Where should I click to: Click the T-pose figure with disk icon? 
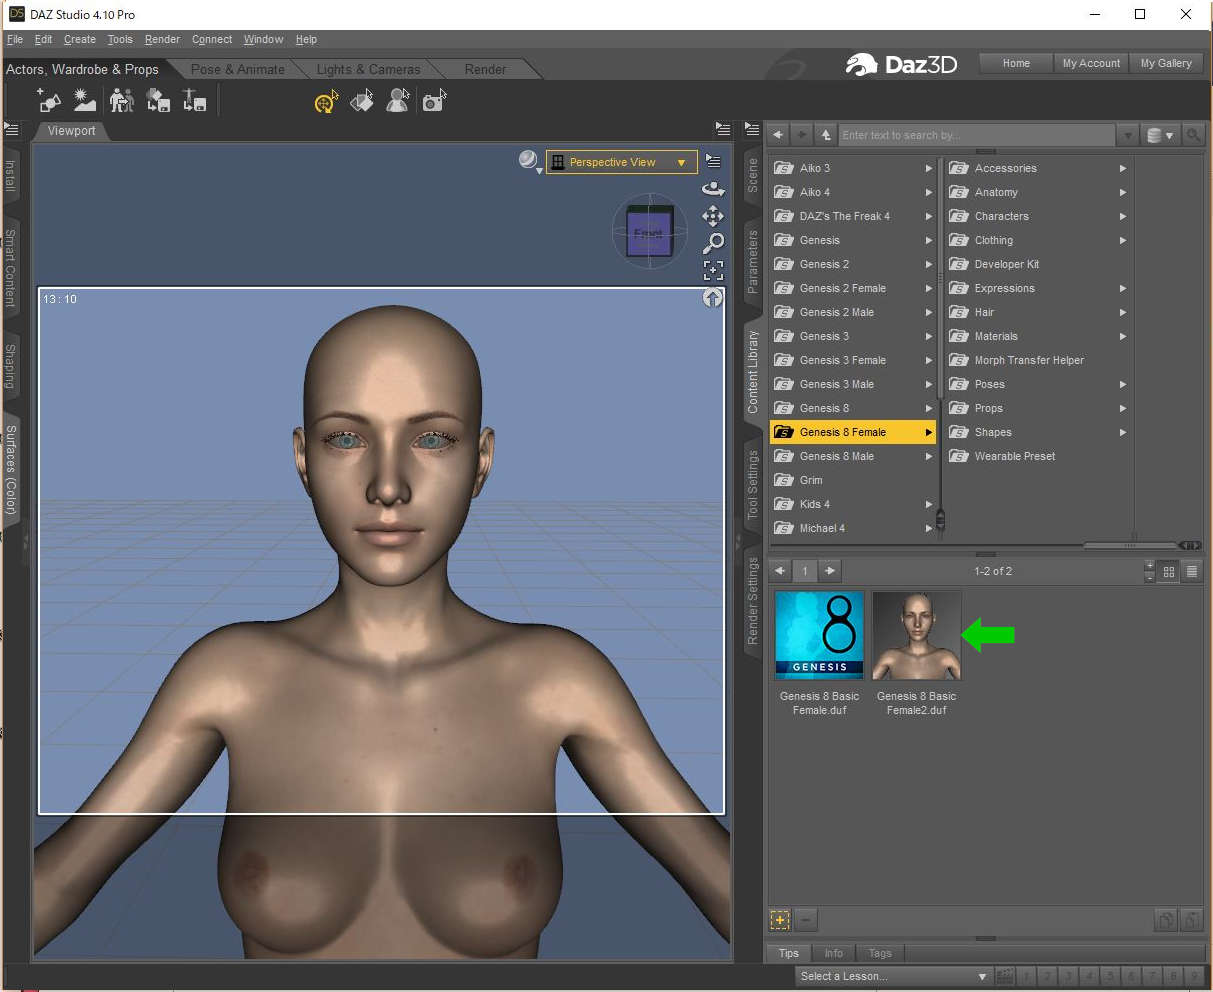pyautogui.click(x=194, y=101)
